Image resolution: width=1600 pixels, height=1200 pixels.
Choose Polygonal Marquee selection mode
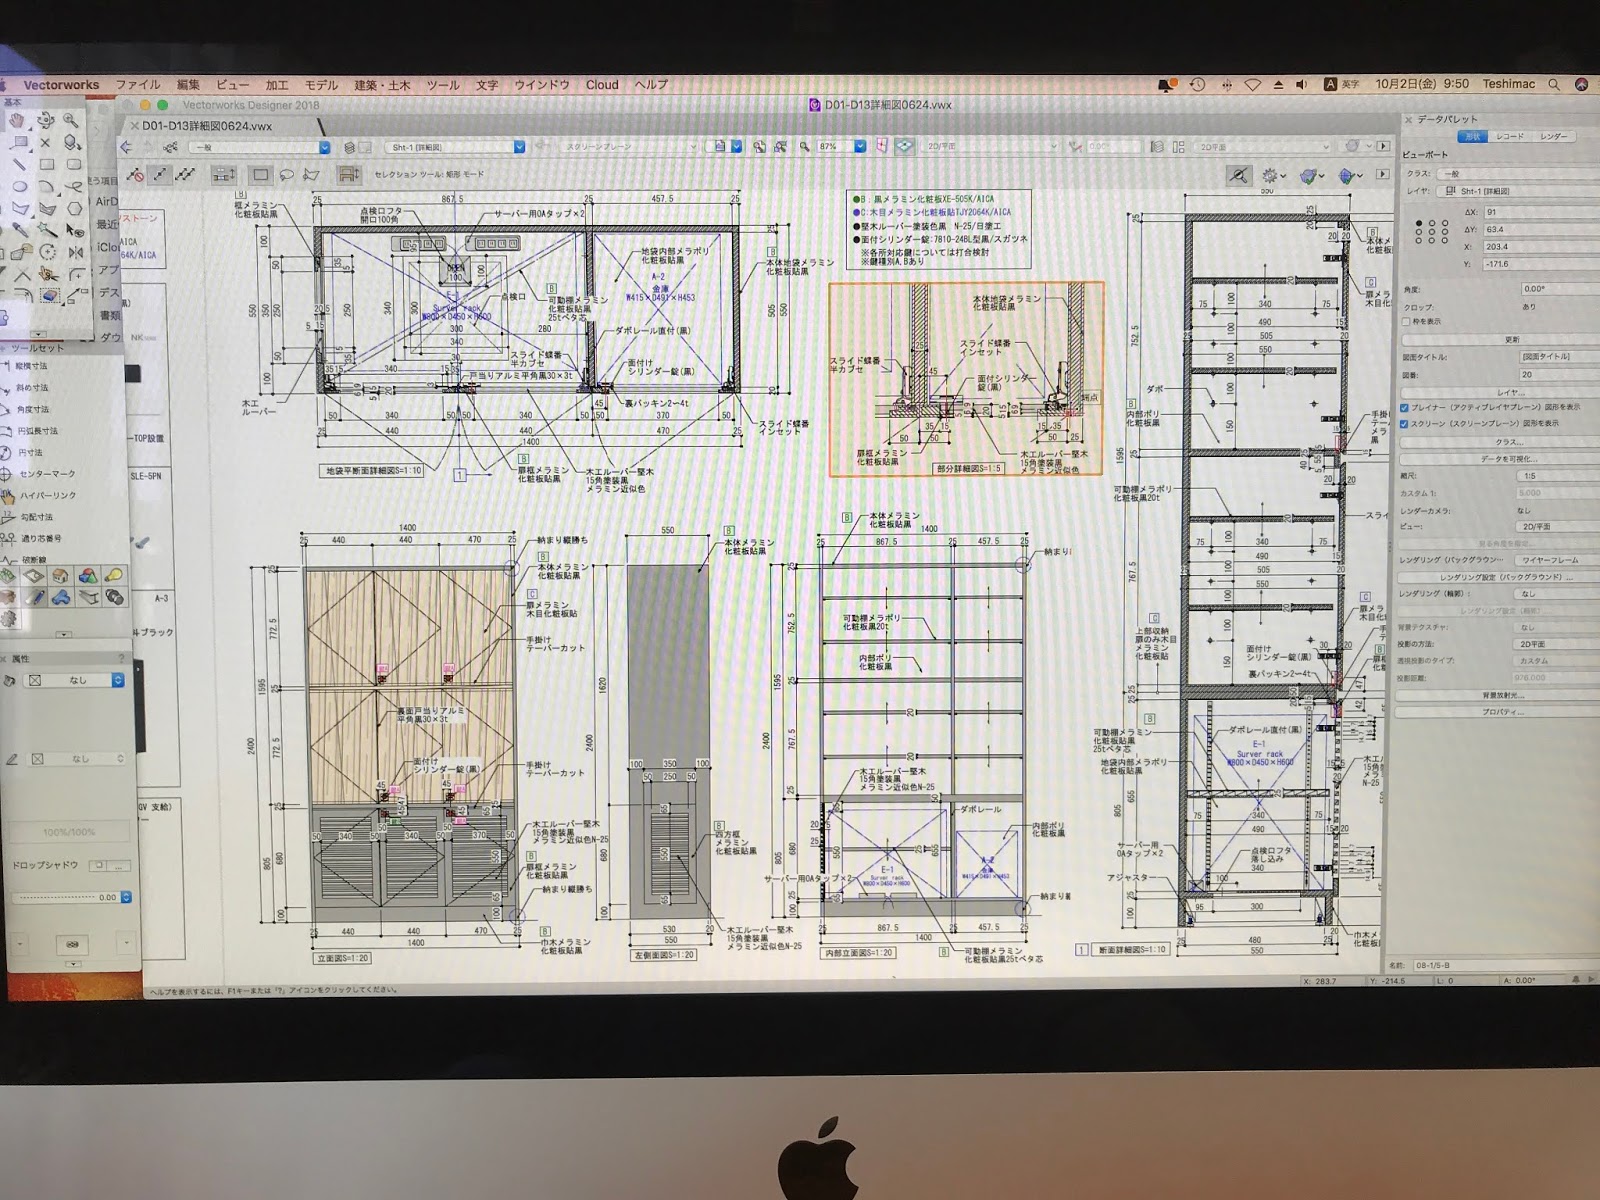coord(311,174)
